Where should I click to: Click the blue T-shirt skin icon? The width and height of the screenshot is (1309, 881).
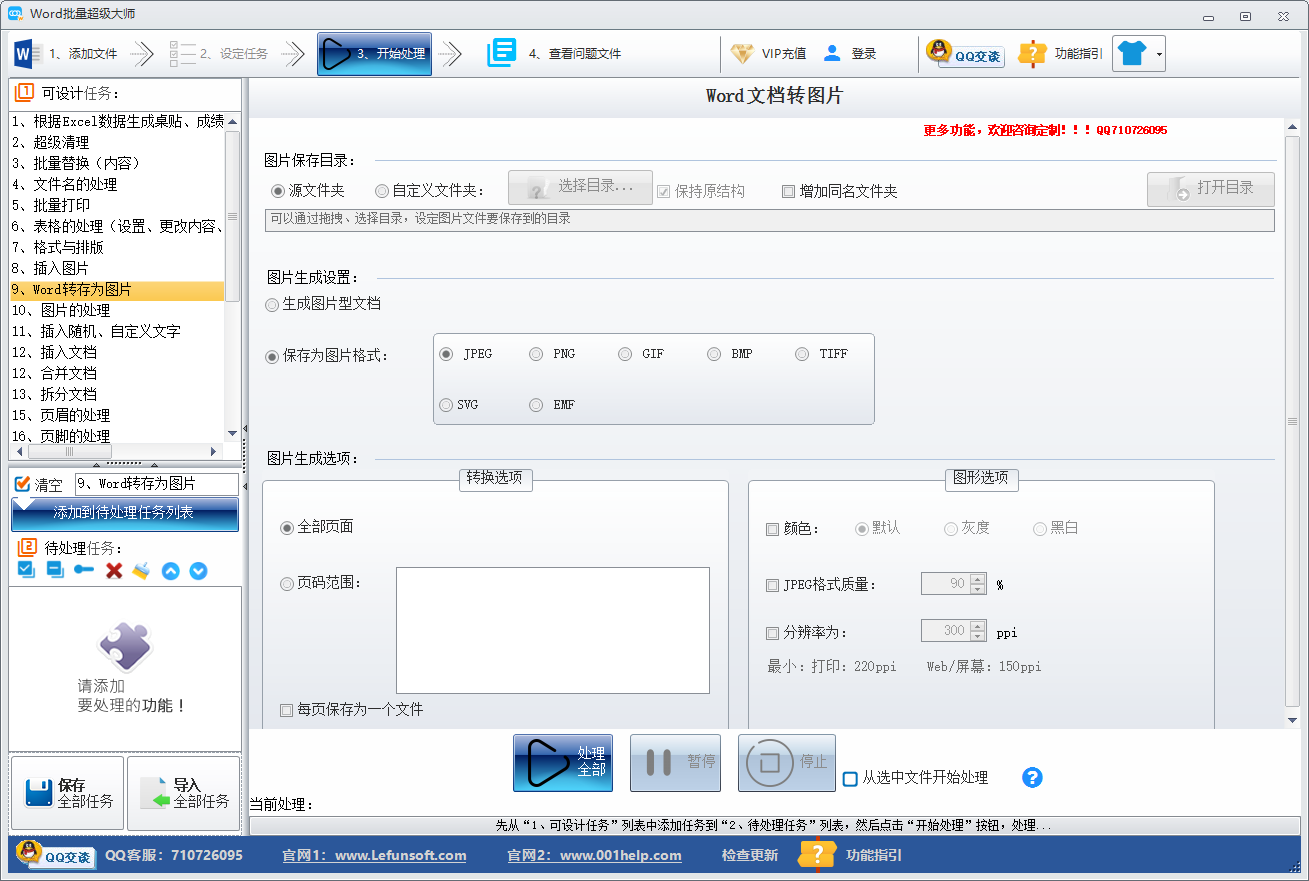1131,54
